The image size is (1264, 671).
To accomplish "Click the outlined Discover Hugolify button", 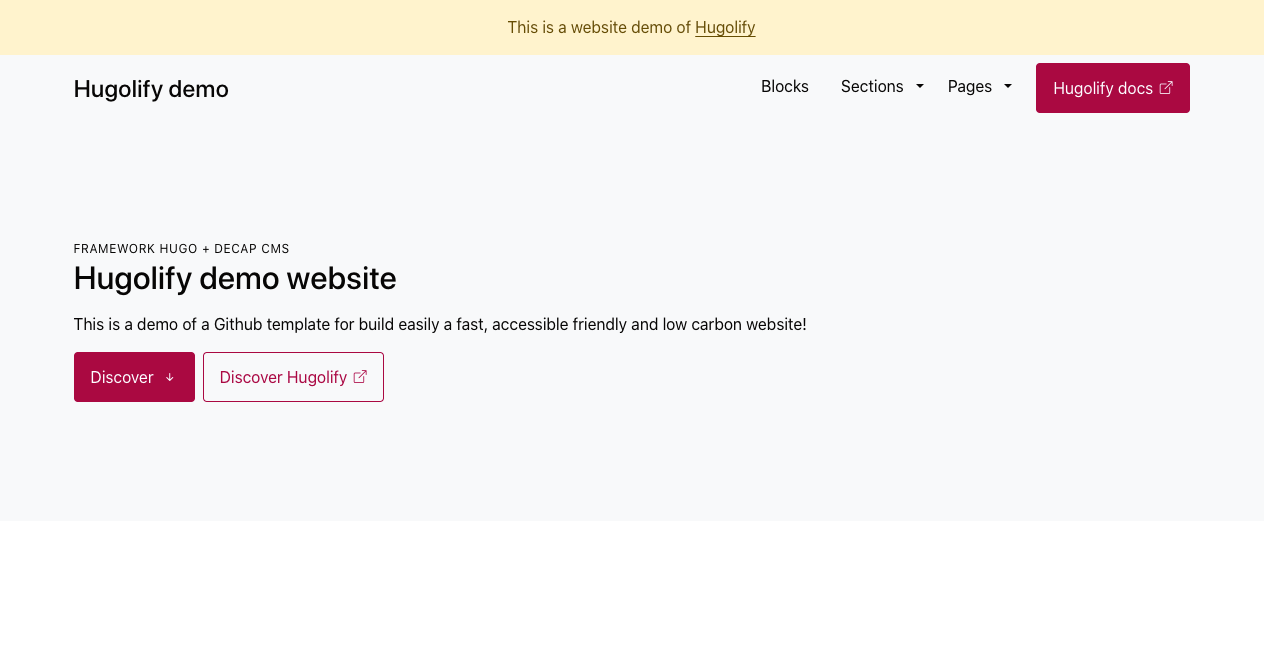I will [293, 376].
